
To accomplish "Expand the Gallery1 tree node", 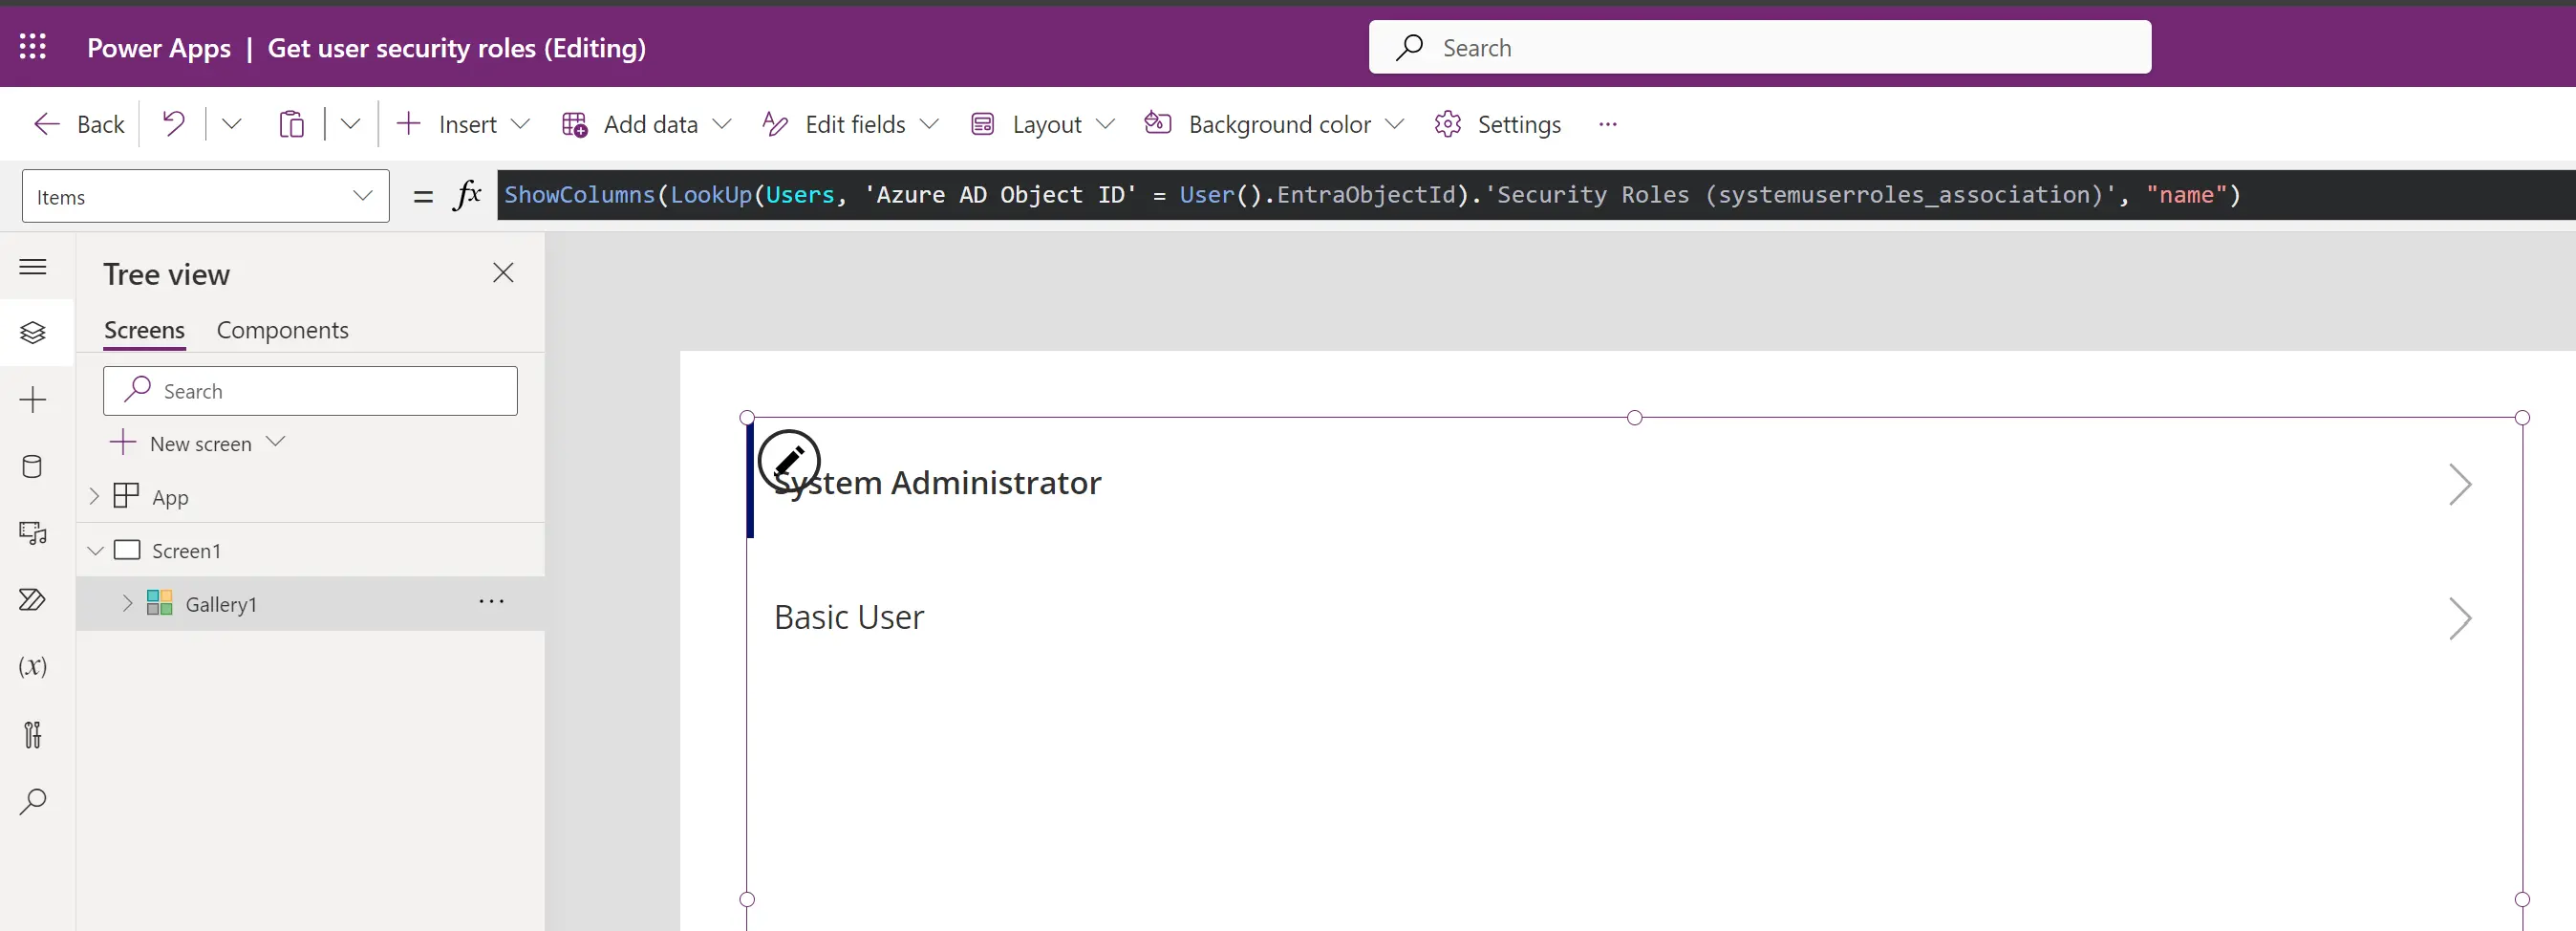I will click(x=127, y=603).
